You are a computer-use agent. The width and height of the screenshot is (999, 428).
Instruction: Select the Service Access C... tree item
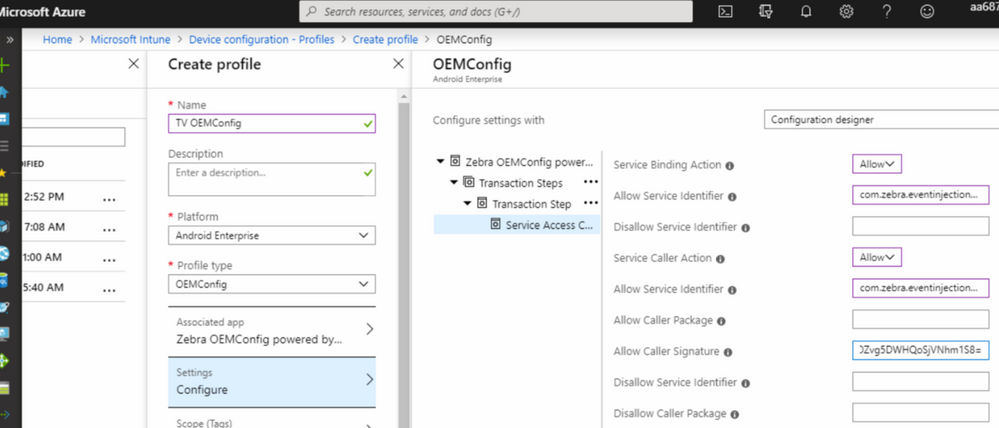pyautogui.click(x=517, y=225)
